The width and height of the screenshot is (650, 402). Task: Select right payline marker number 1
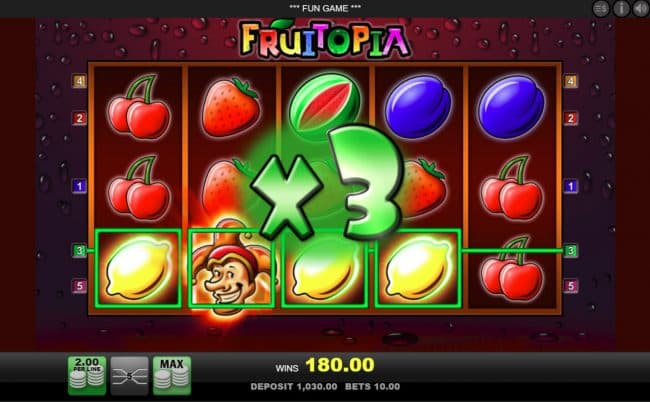(x=571, y=186)
